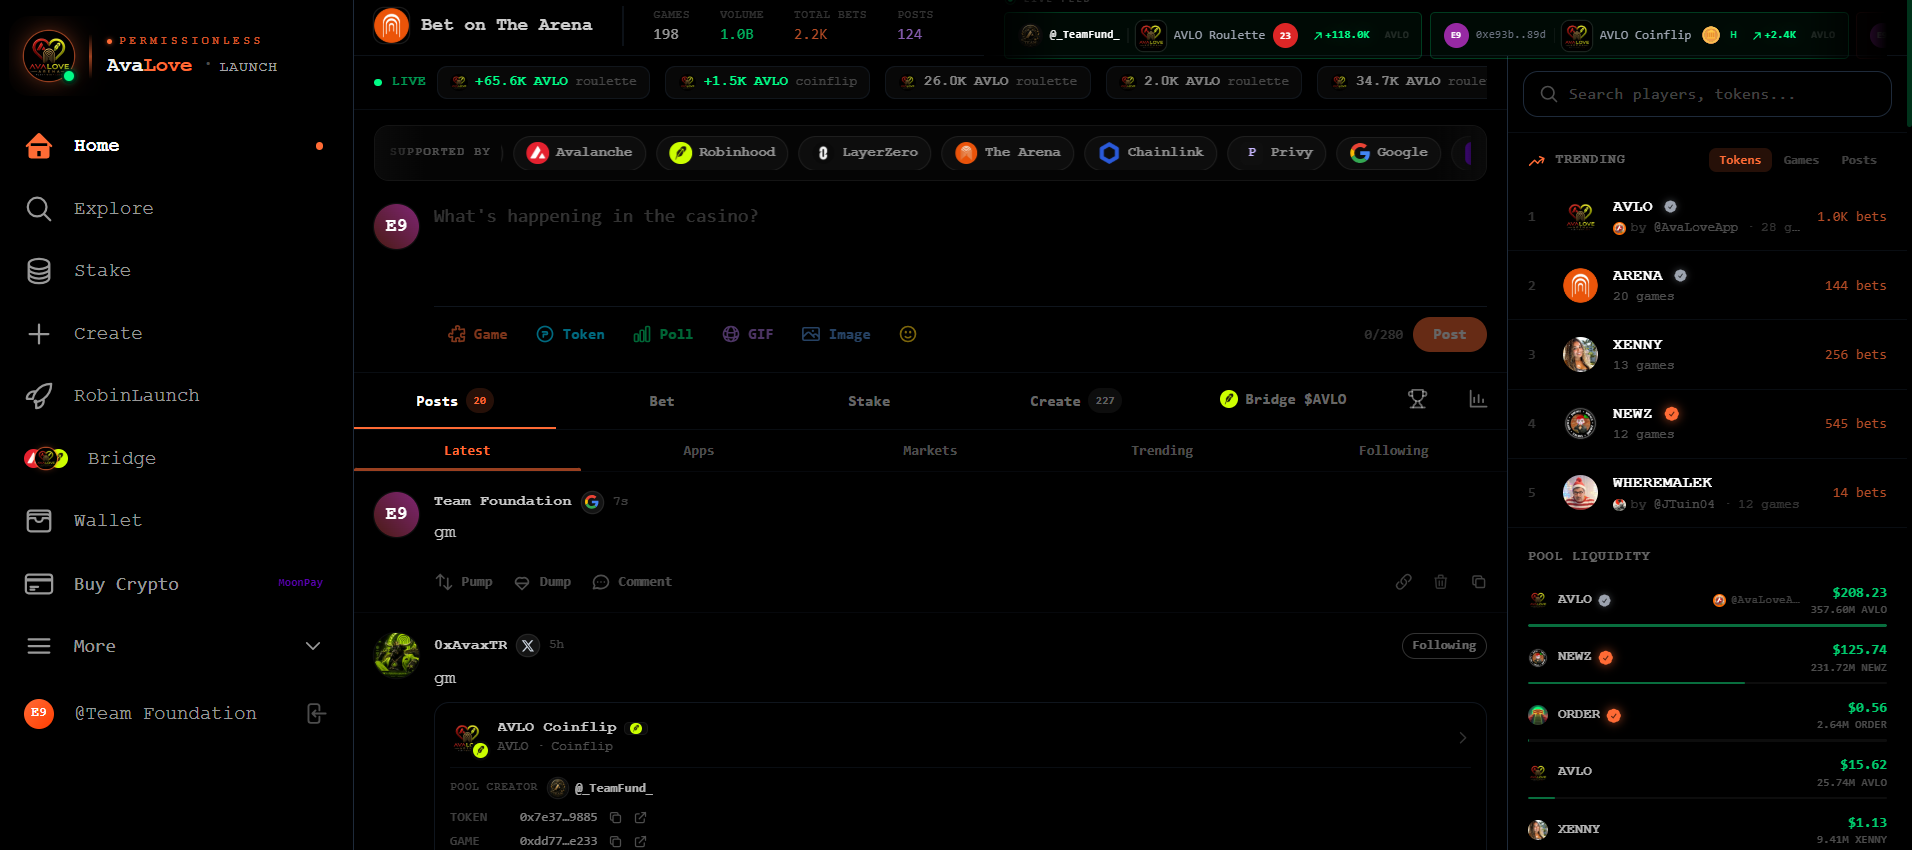Switch to the Posts tab with count 20

click(454, 401)
